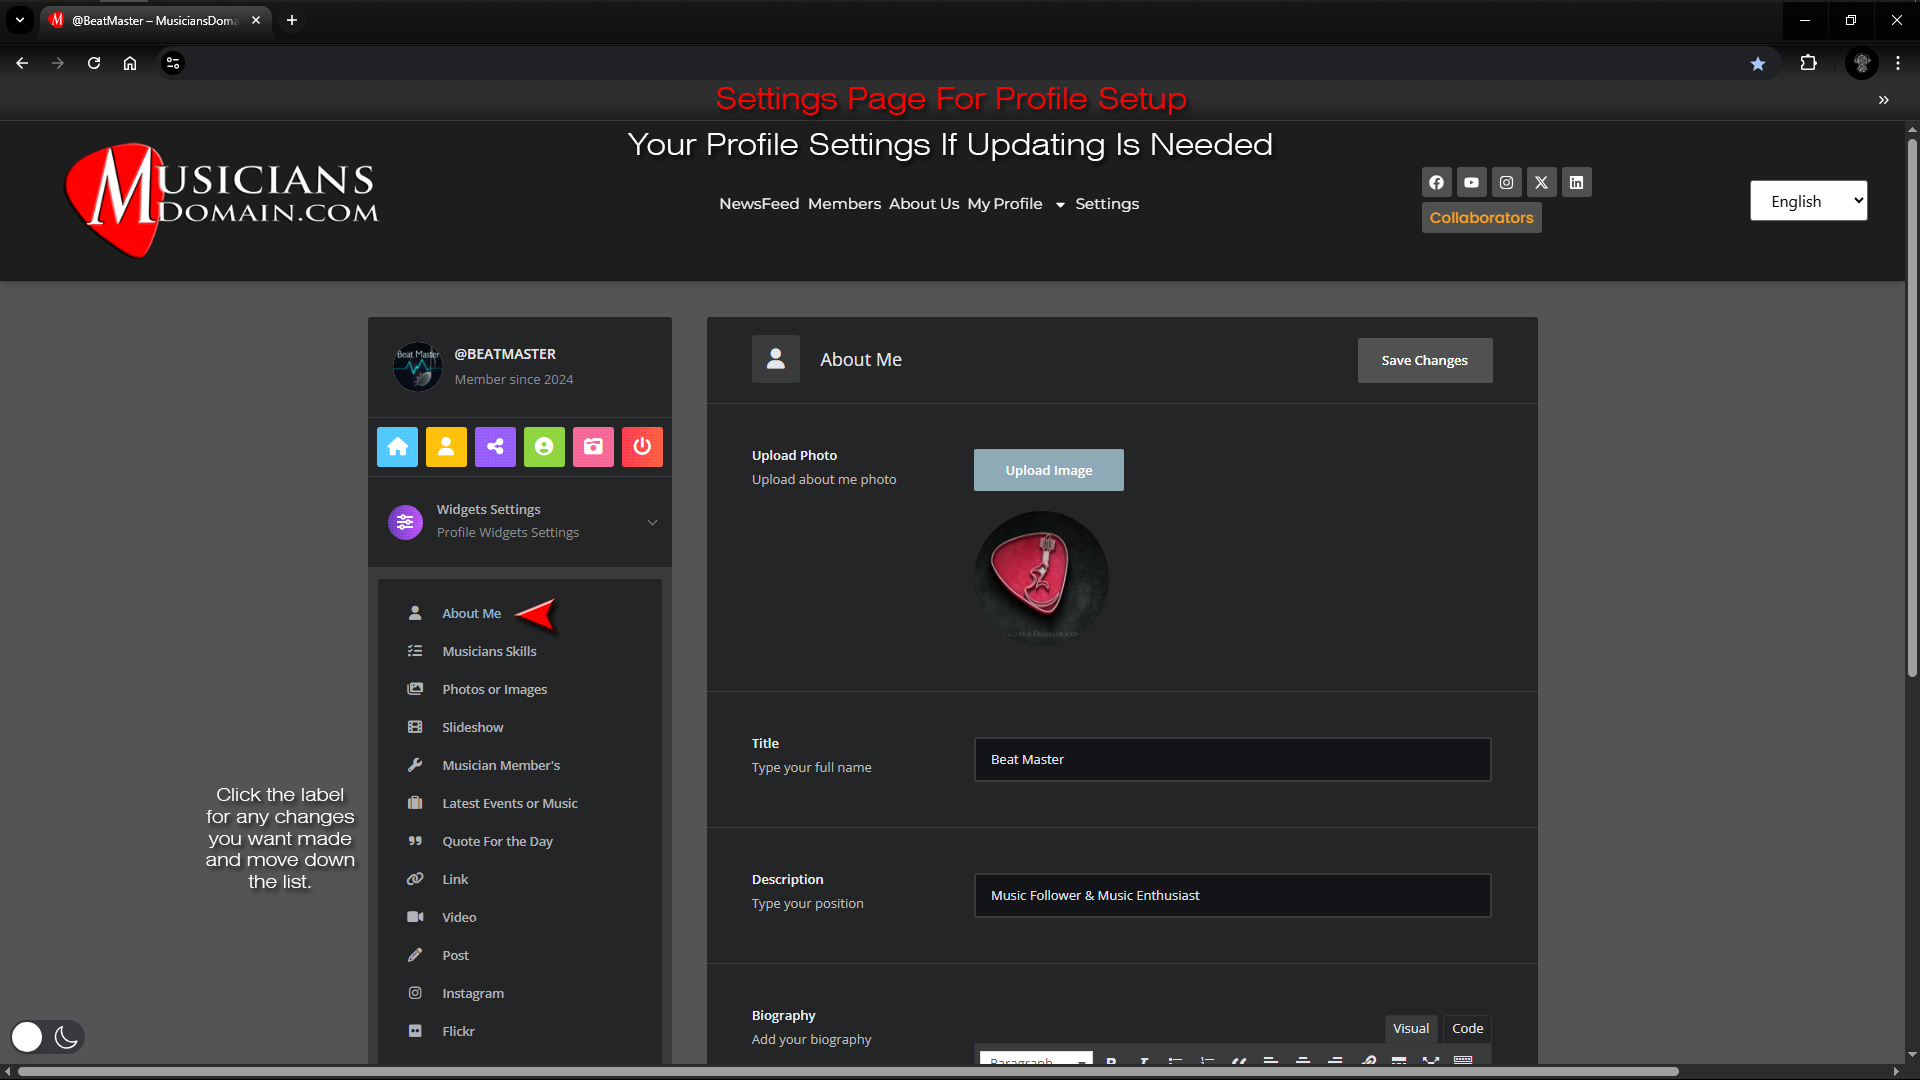
Task: Click the yellow user profile icon button
Action: click(446, 447)
